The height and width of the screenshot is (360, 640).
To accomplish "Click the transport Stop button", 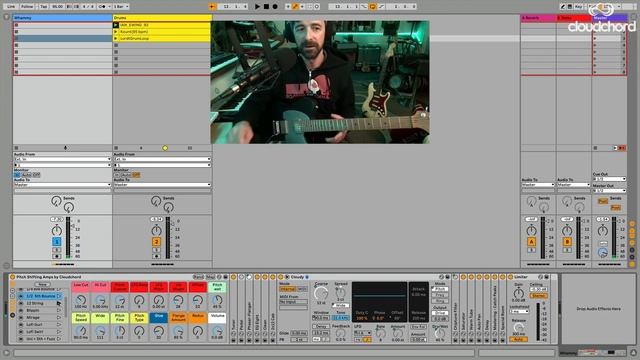I will pos(266,7).
